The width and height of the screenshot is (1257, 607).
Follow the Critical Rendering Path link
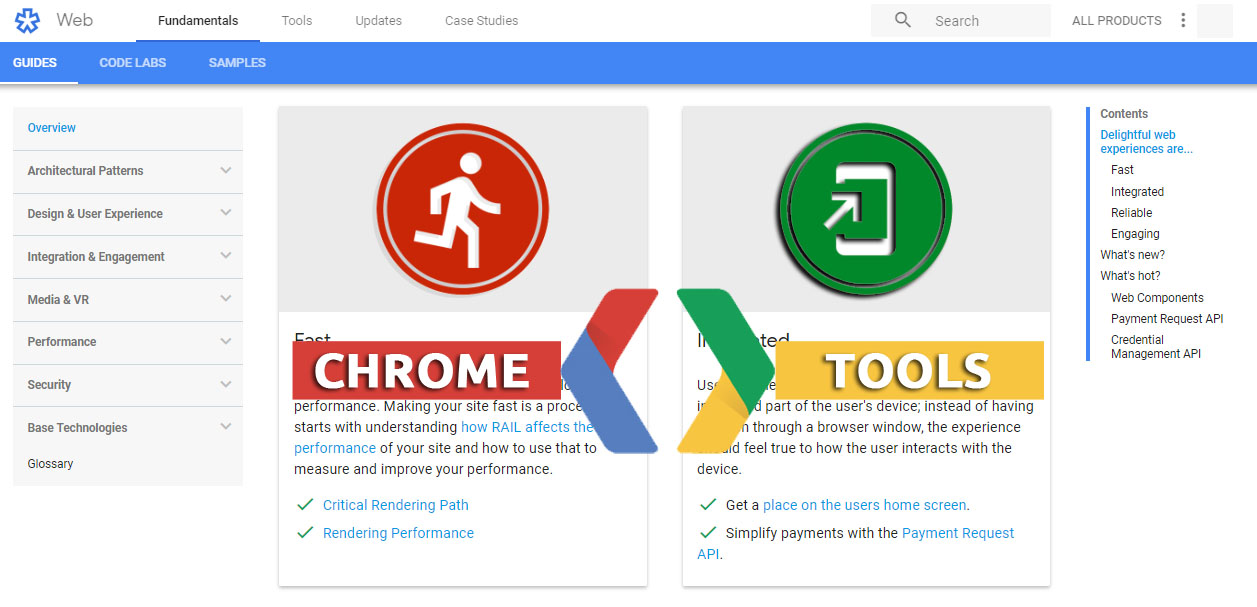(396, 505)
